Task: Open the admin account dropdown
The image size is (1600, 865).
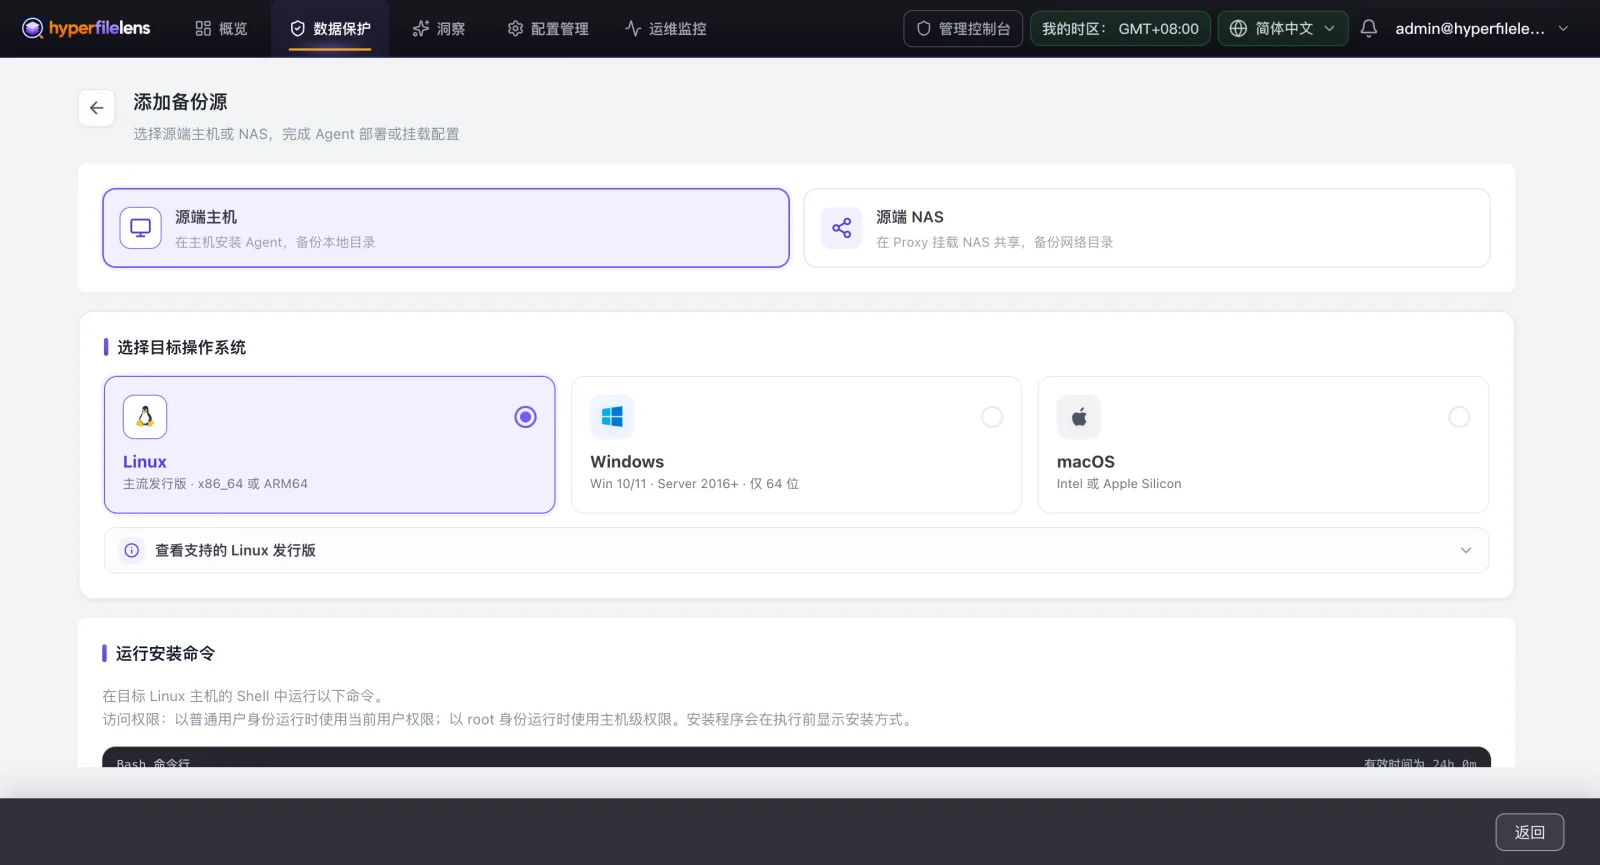Action: [1482, 28]
